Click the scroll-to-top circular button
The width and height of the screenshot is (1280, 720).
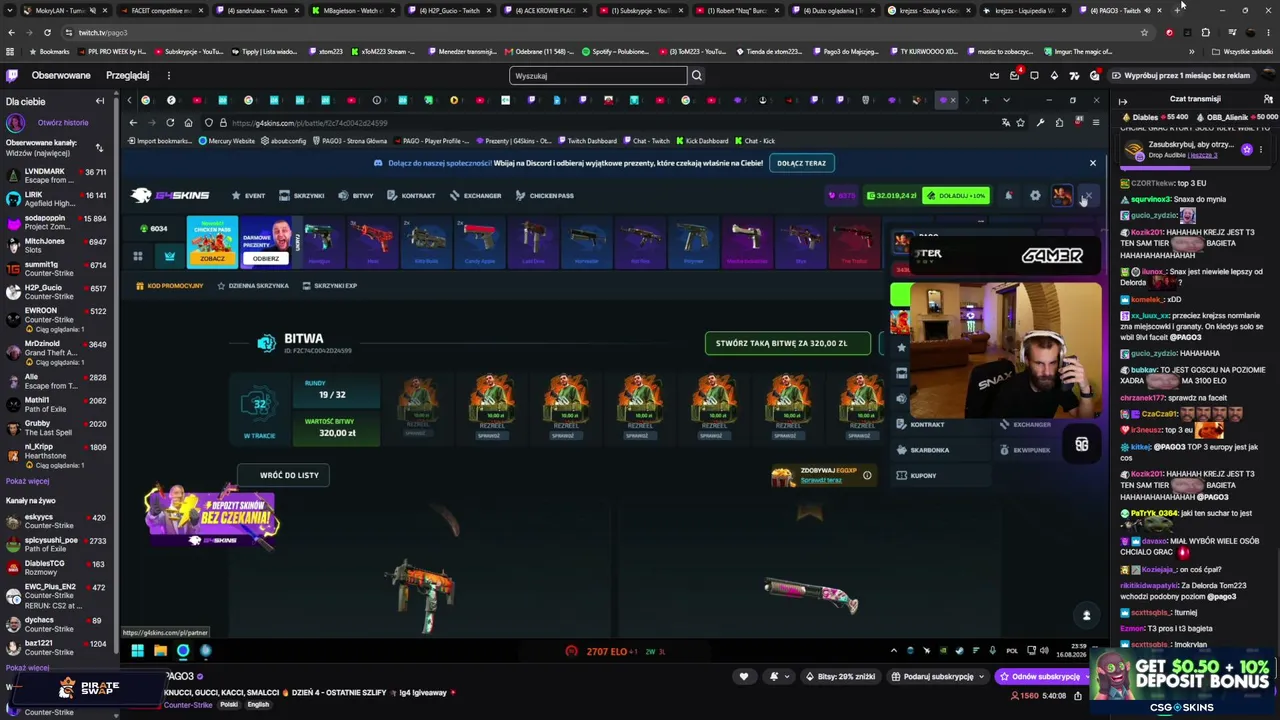coord(1086,615)
